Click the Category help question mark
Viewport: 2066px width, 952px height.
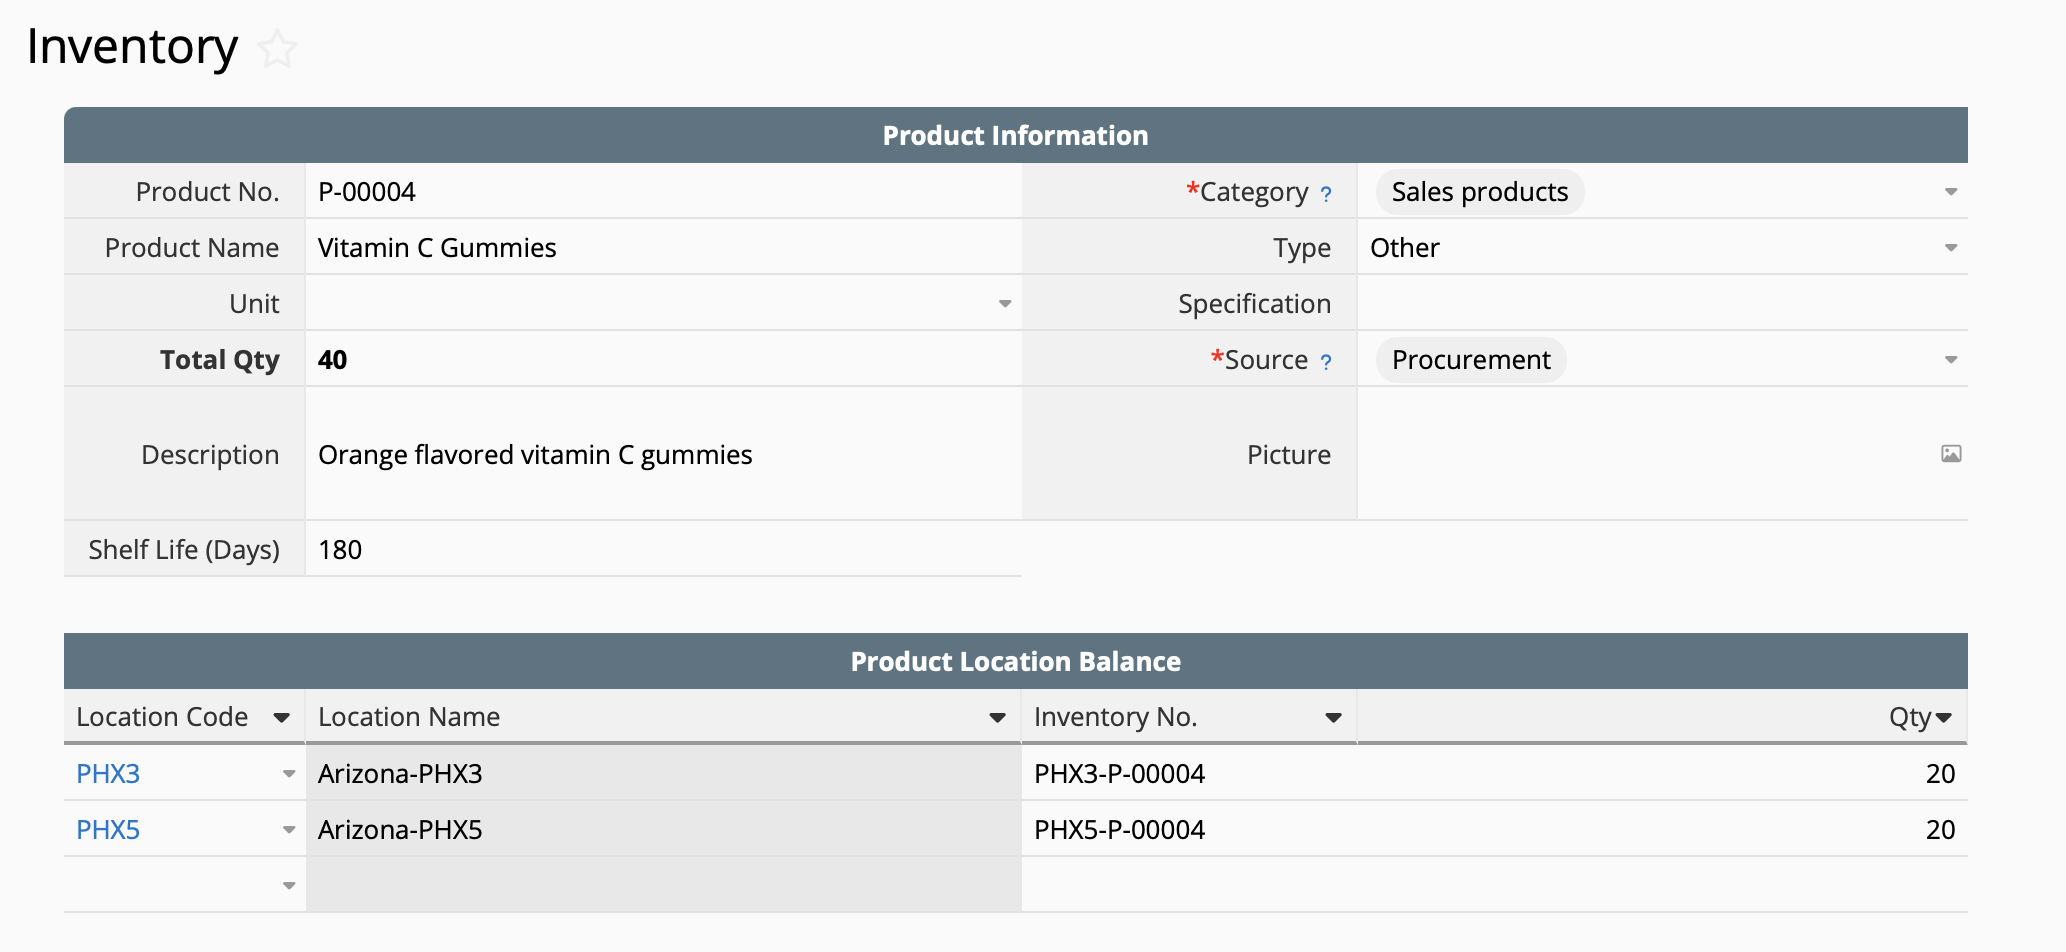[x=1326, y=194]
